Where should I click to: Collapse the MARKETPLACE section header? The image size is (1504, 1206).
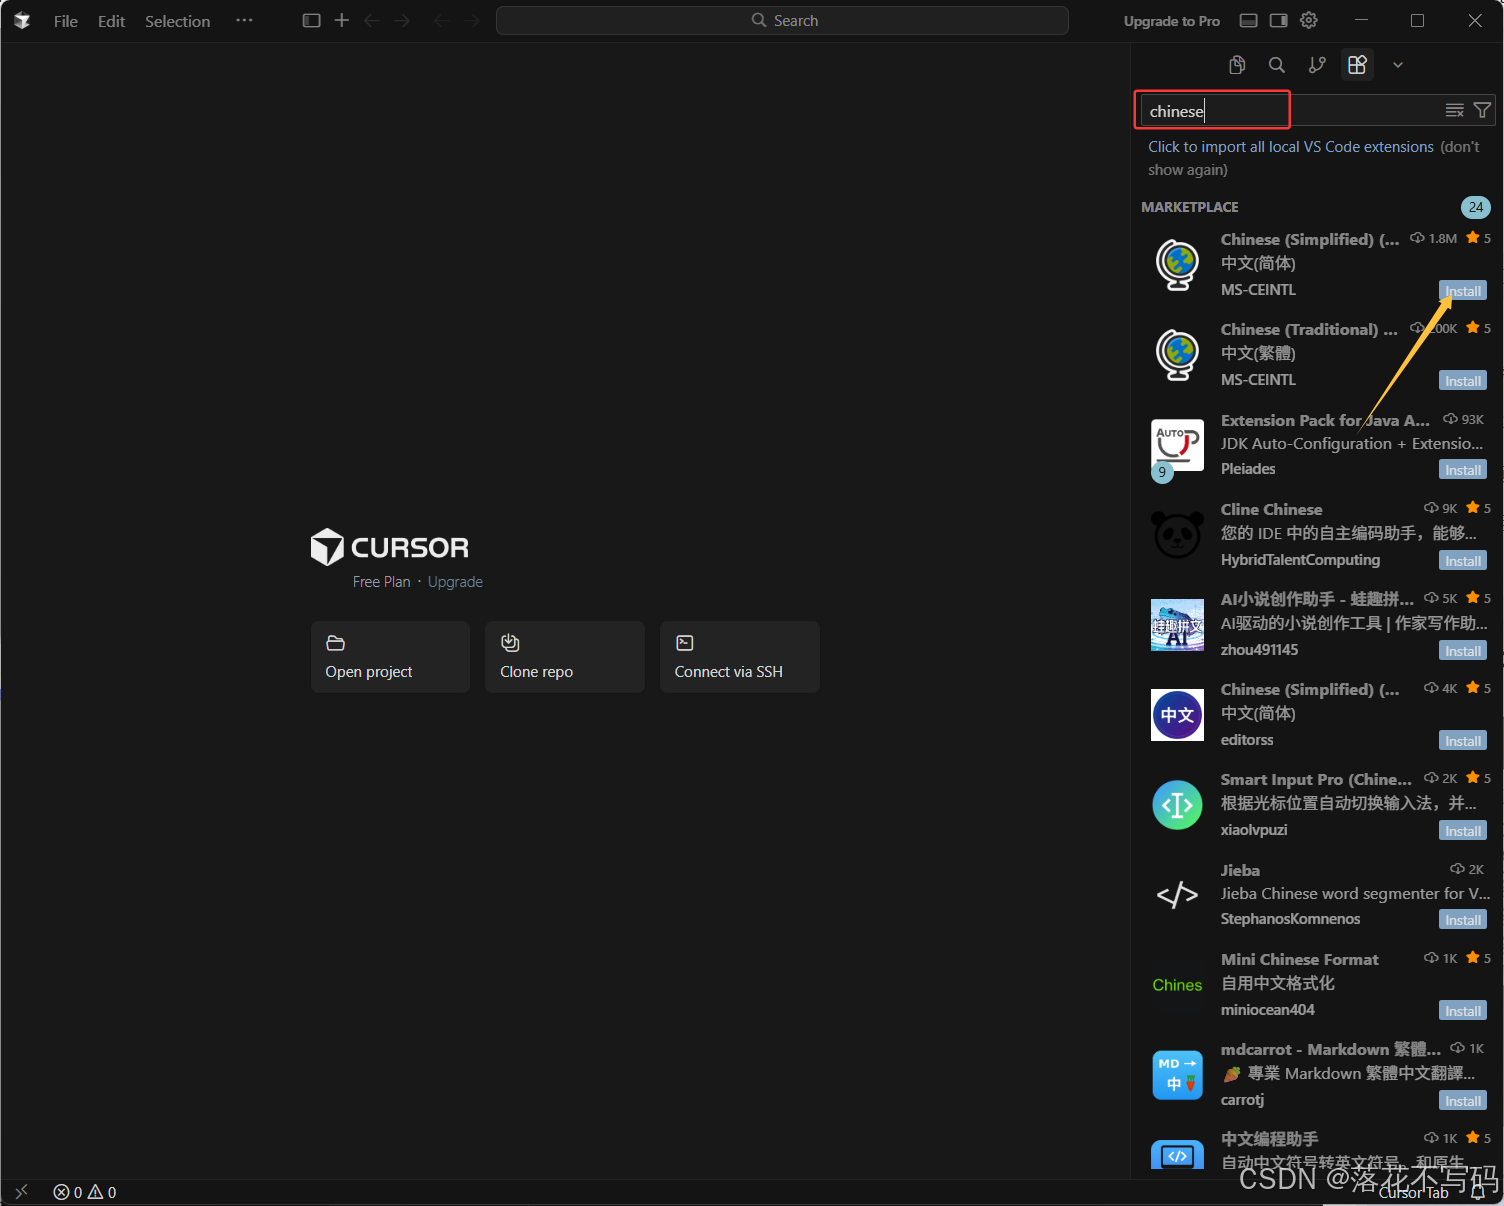(1190, 207)
